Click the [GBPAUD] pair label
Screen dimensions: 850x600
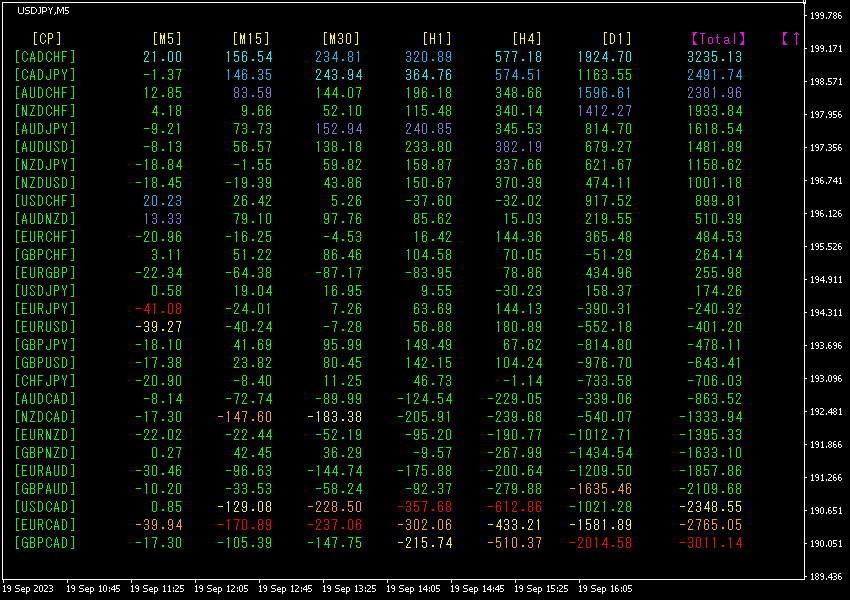pyautogui.click(x=45, y=489)
